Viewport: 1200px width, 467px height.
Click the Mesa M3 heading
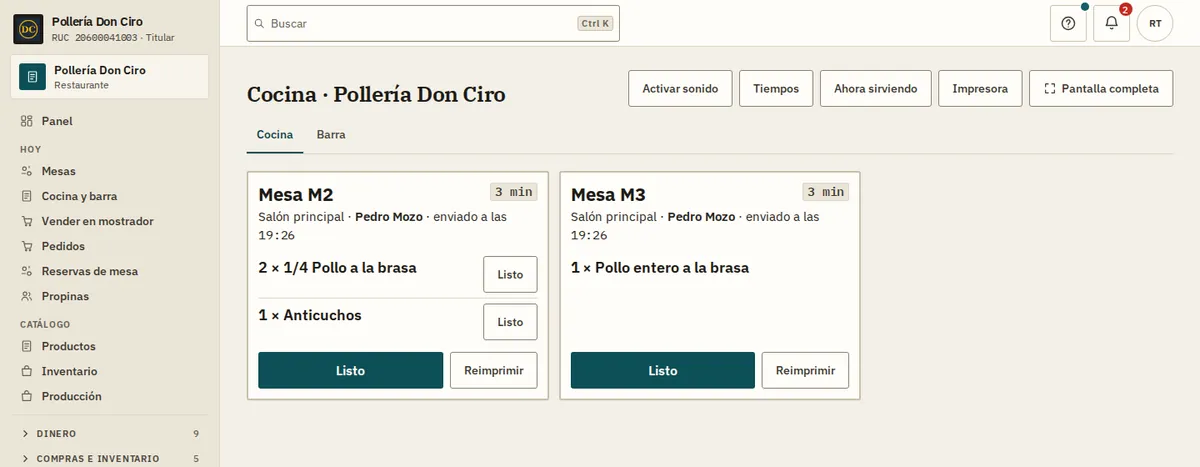click(x=608, y=194)
